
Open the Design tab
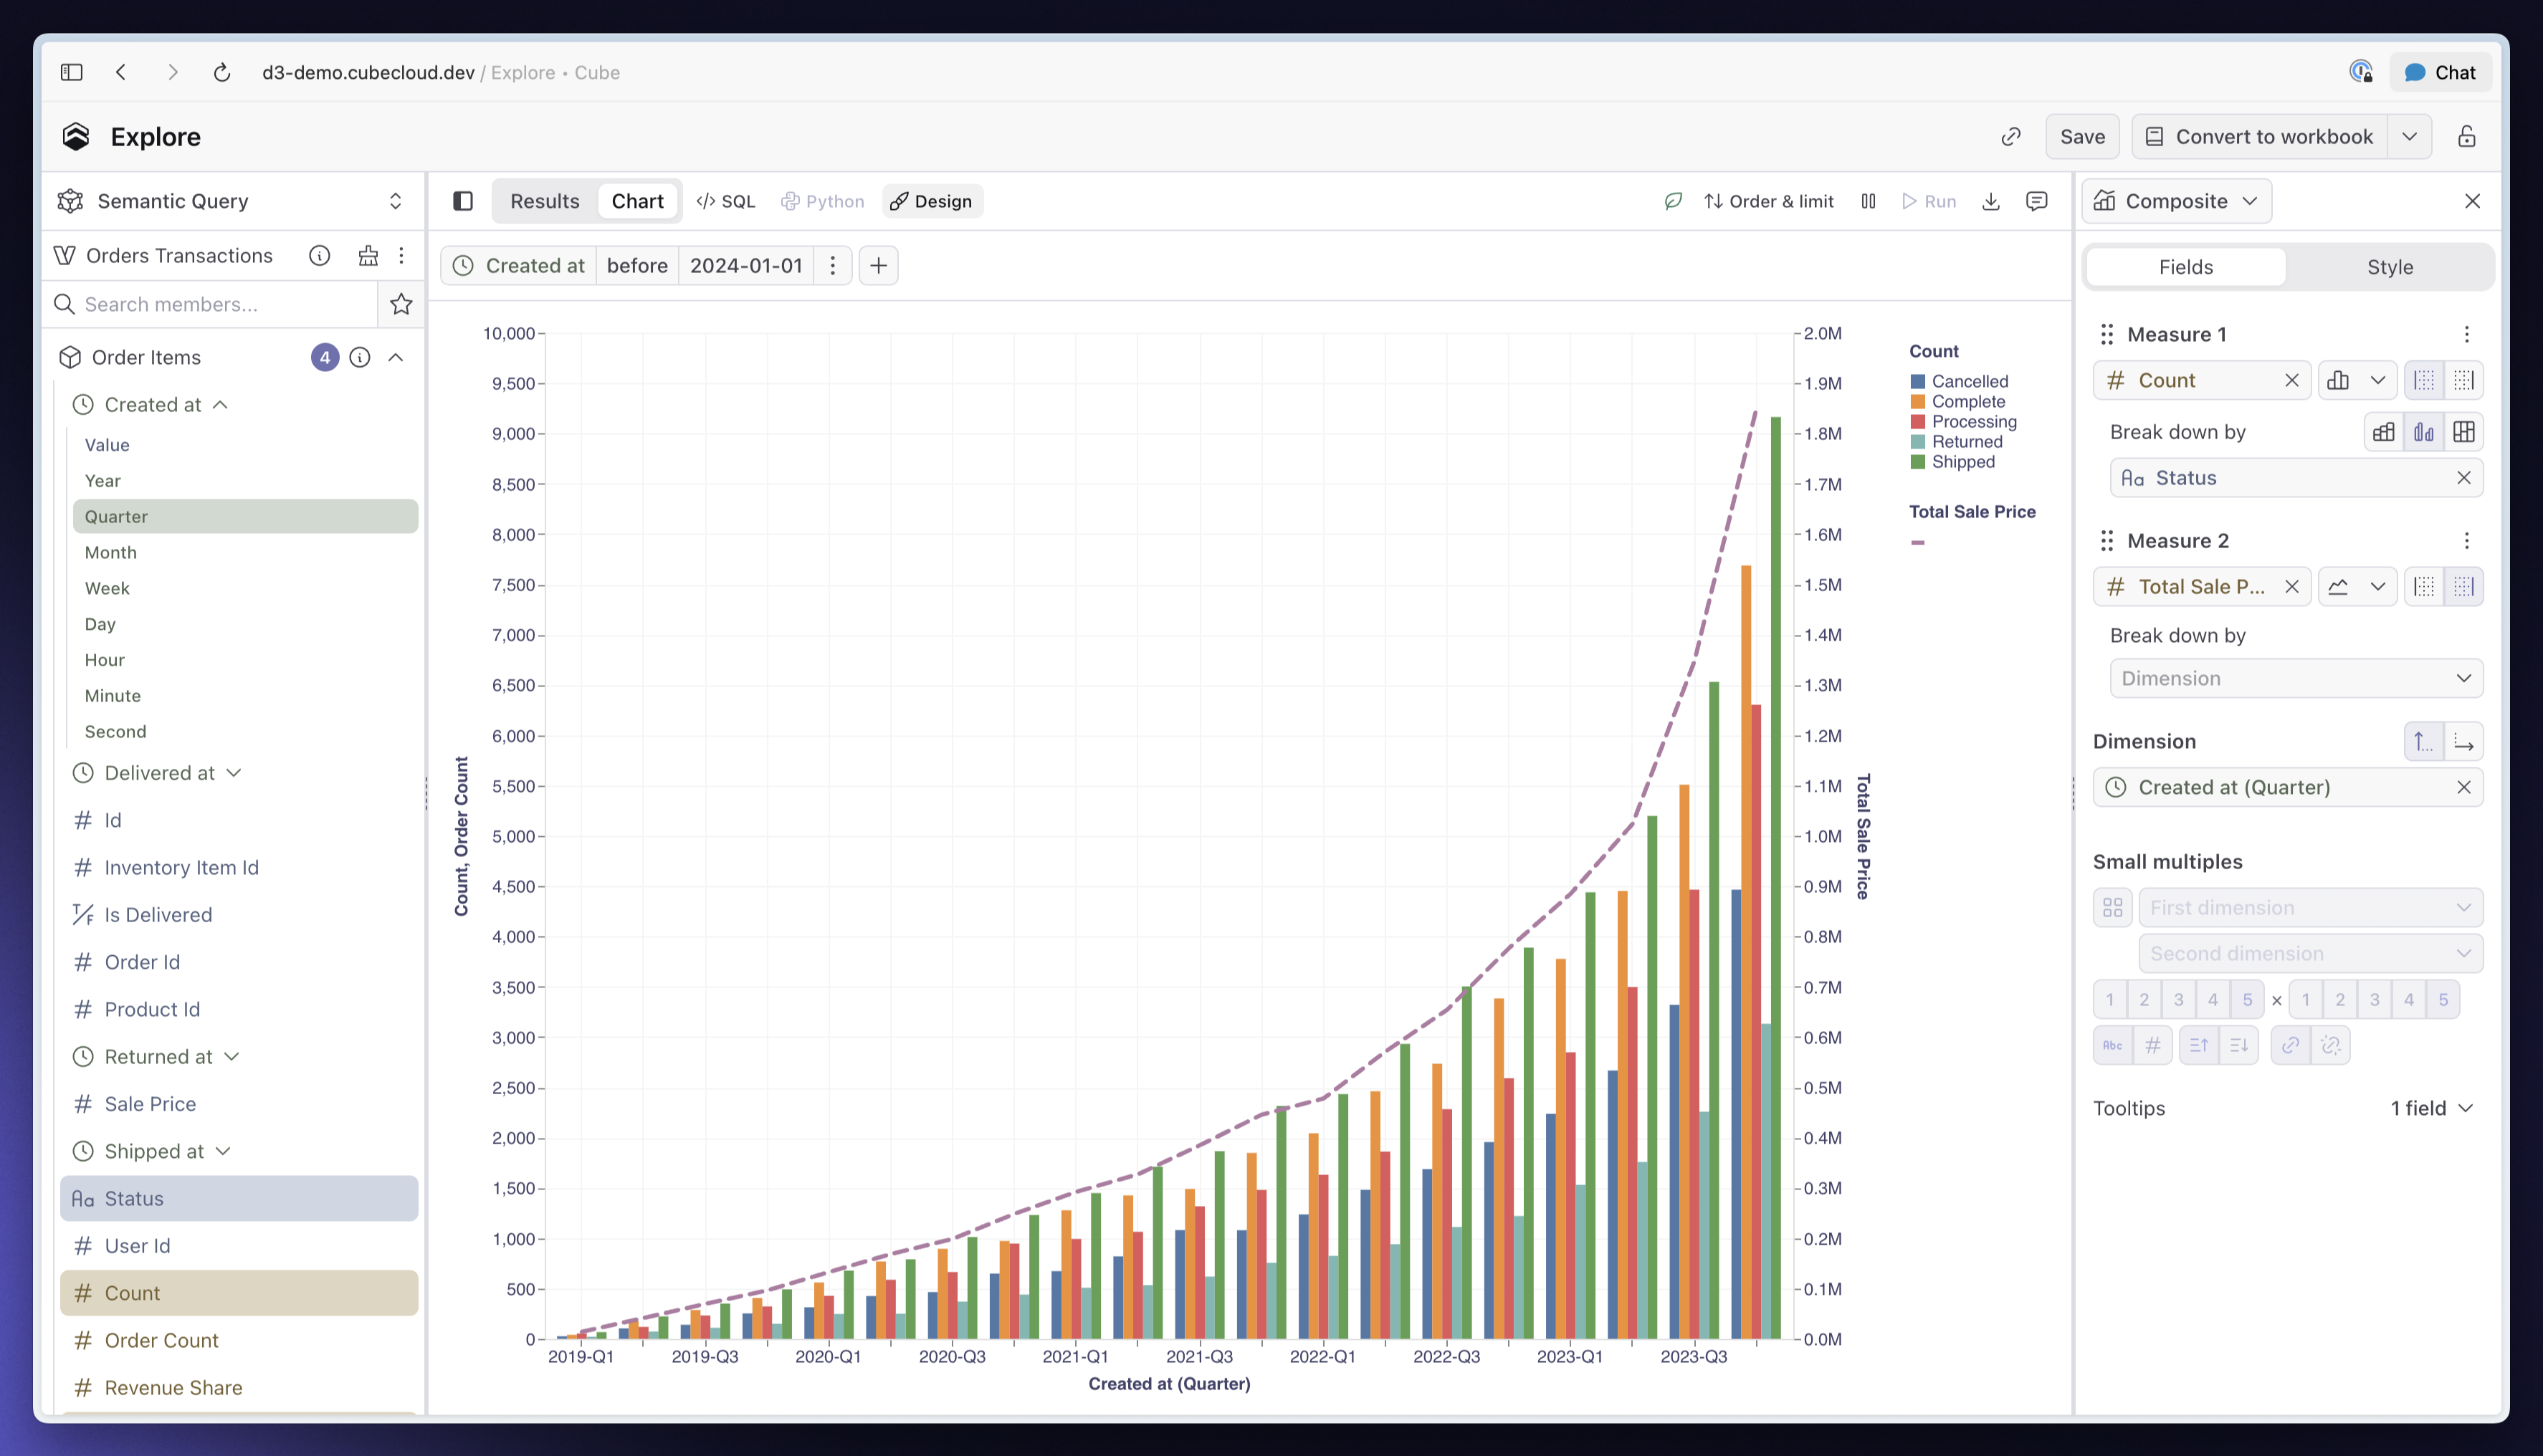coord(932,201)
